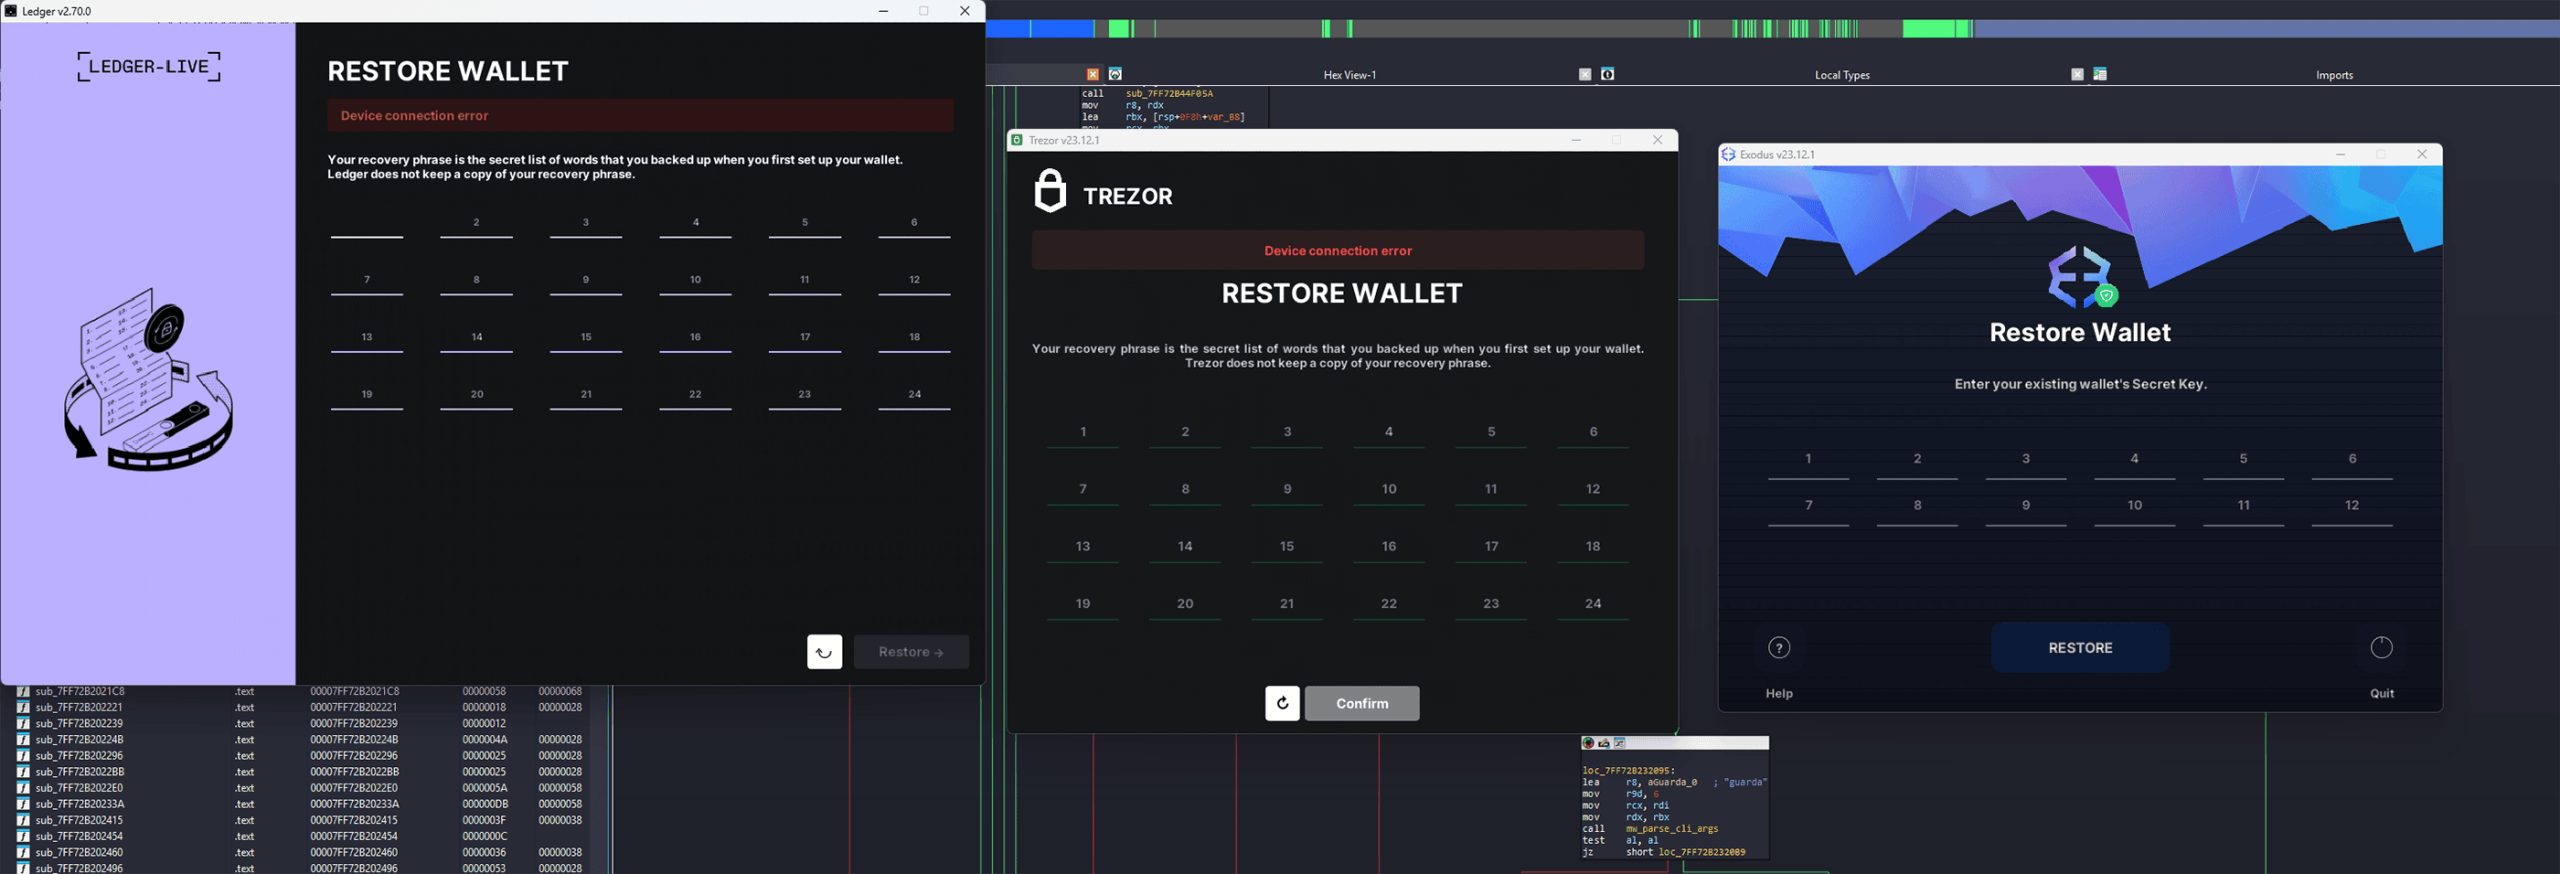Screen dimensions: 2560x874
Task: Select recovery word field 1 in the Exodus window
Action: (1808, 463)
